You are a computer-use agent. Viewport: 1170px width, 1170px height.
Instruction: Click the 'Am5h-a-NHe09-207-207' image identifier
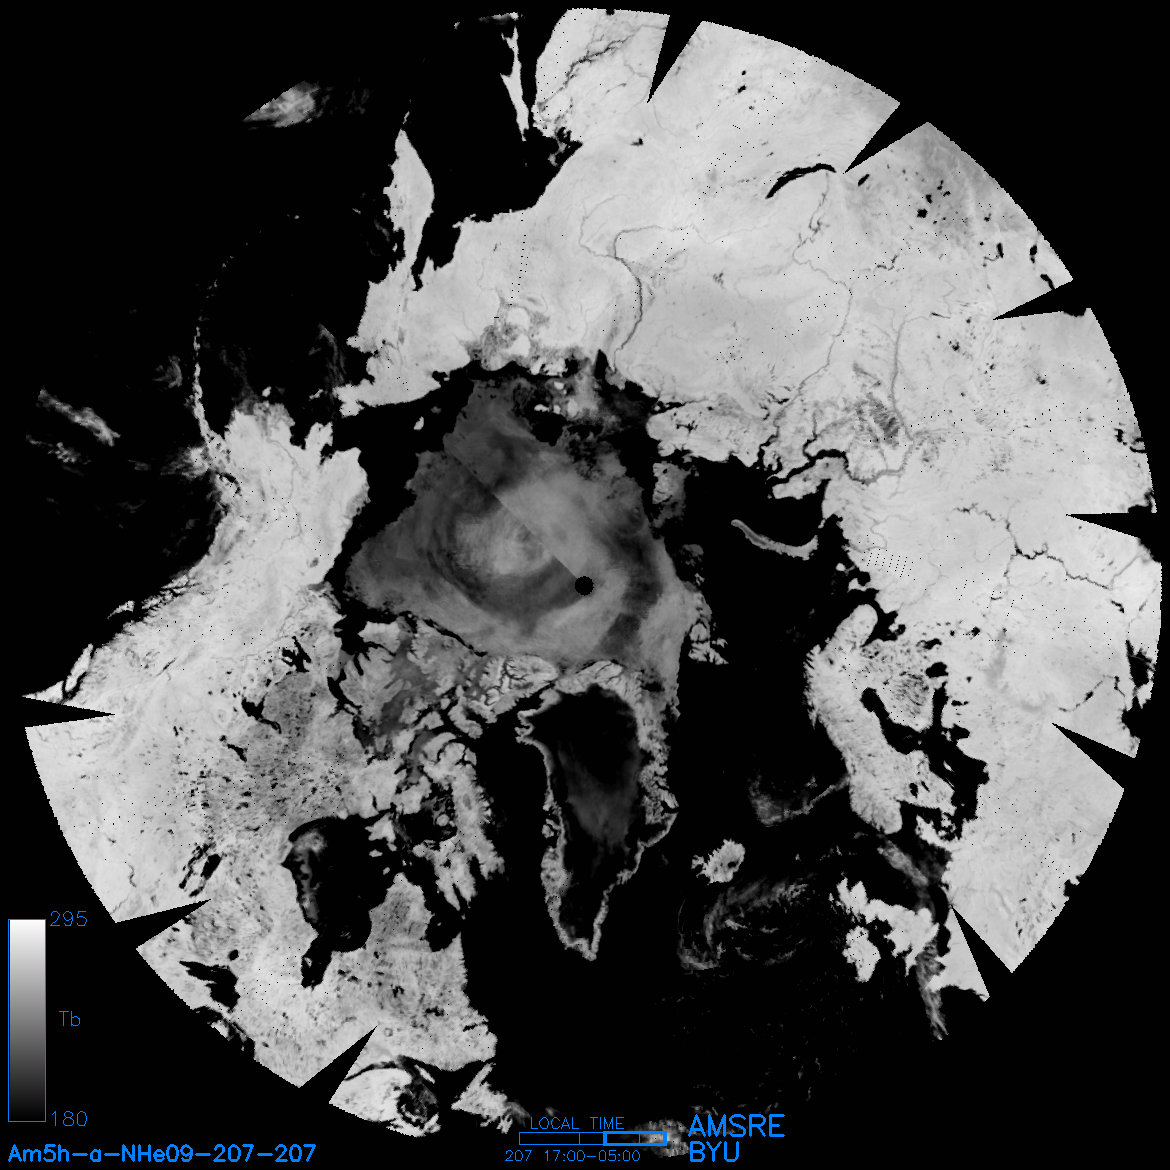click(x=161, y=1154)
